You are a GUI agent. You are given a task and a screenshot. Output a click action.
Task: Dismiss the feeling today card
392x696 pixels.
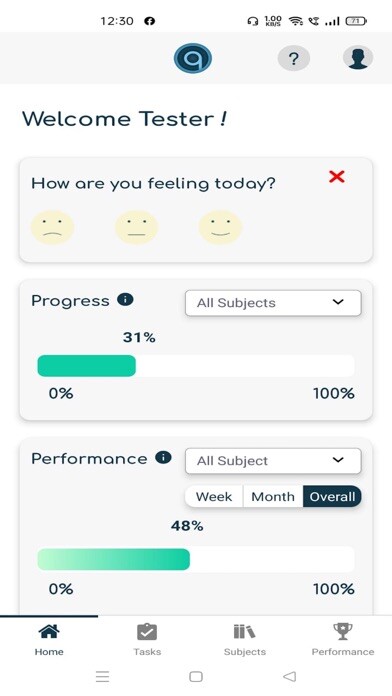[337, 177]
